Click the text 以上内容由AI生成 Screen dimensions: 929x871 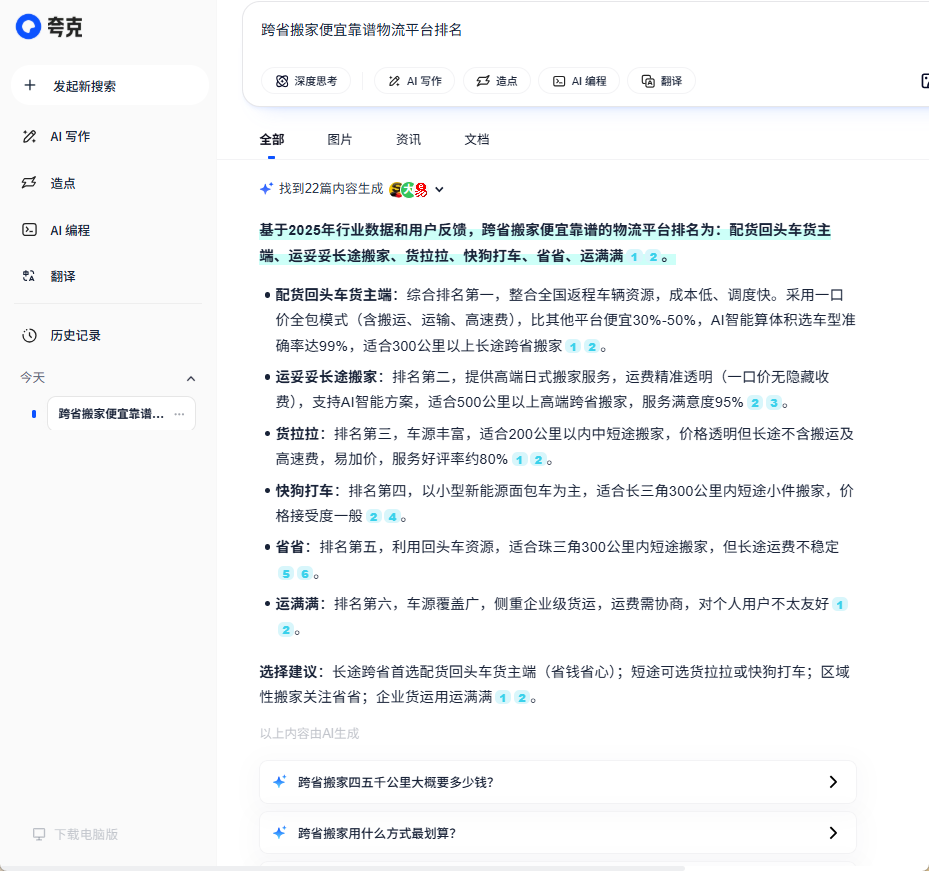click(x=310, y=734)
